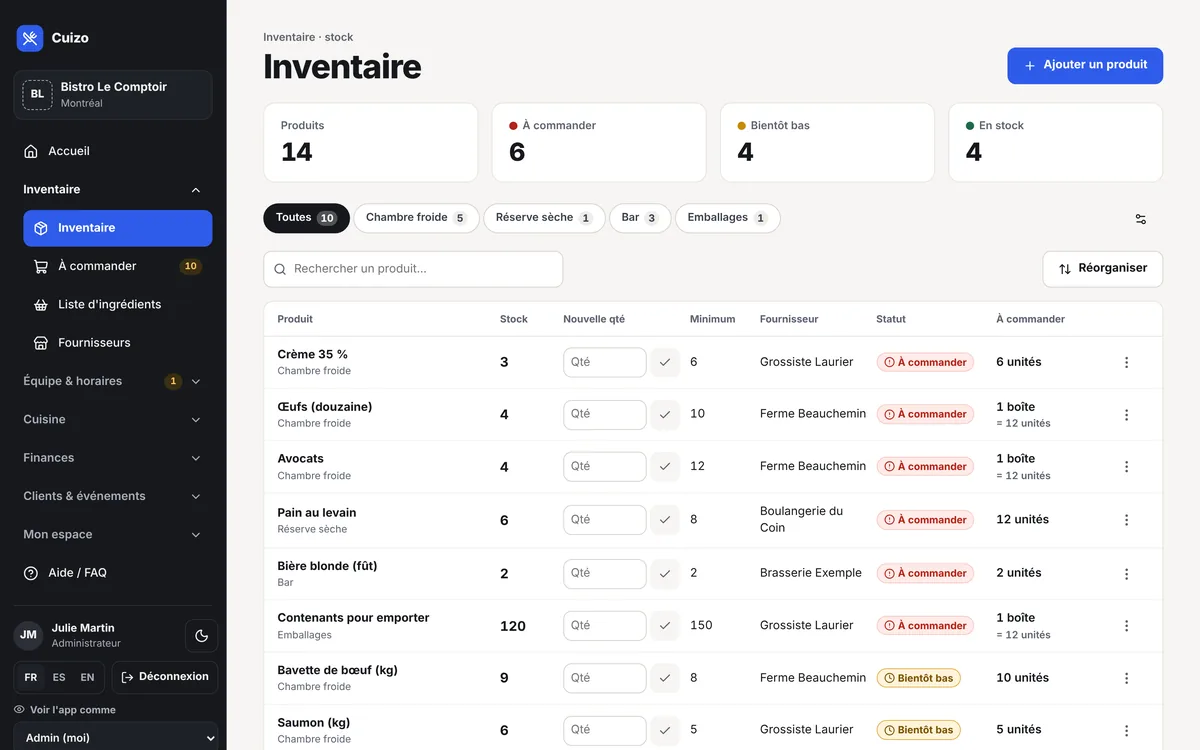
Task: Open row menu for Avocats
Action: pyautogui.click(x=1127, y=467)
